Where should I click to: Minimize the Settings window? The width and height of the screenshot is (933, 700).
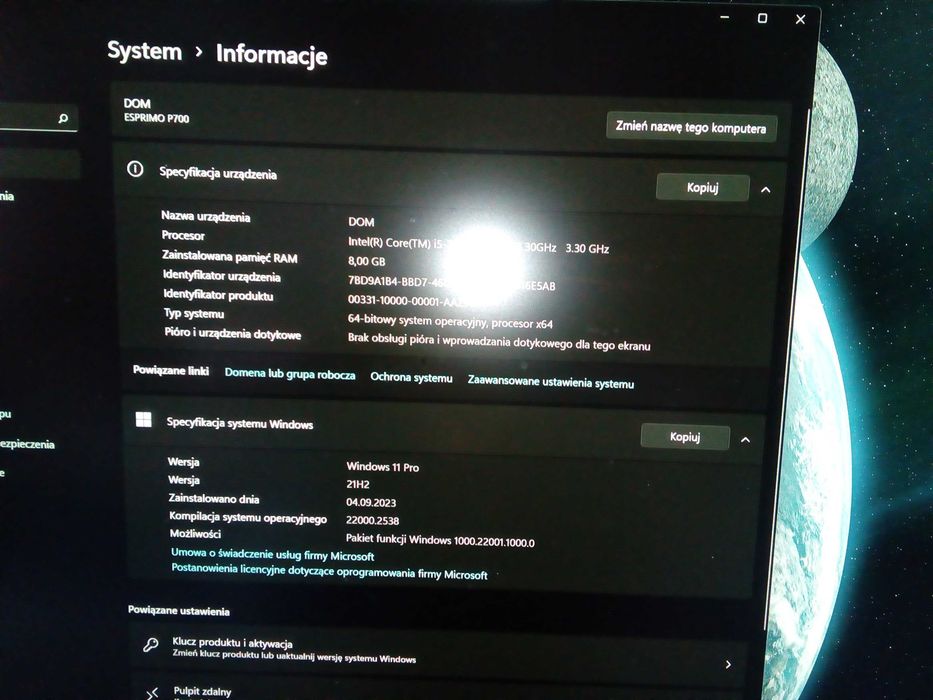(724, 17)
